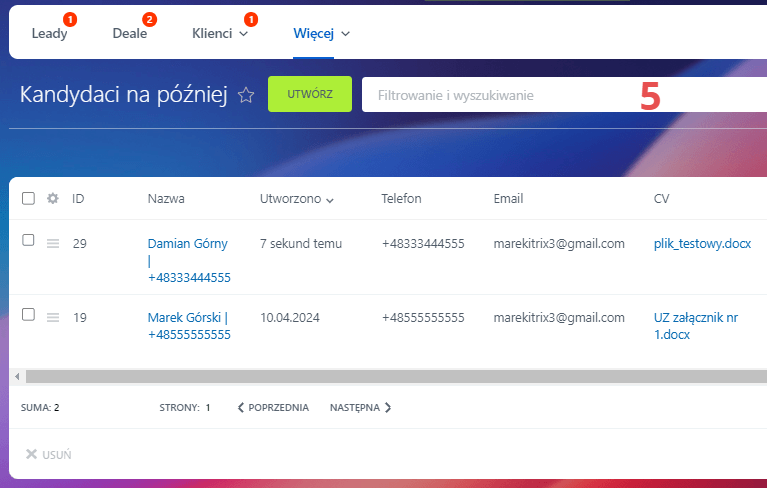
Task: Open Damian Górny candidate record
Action: pyautogui.click(x=187, y=243)
